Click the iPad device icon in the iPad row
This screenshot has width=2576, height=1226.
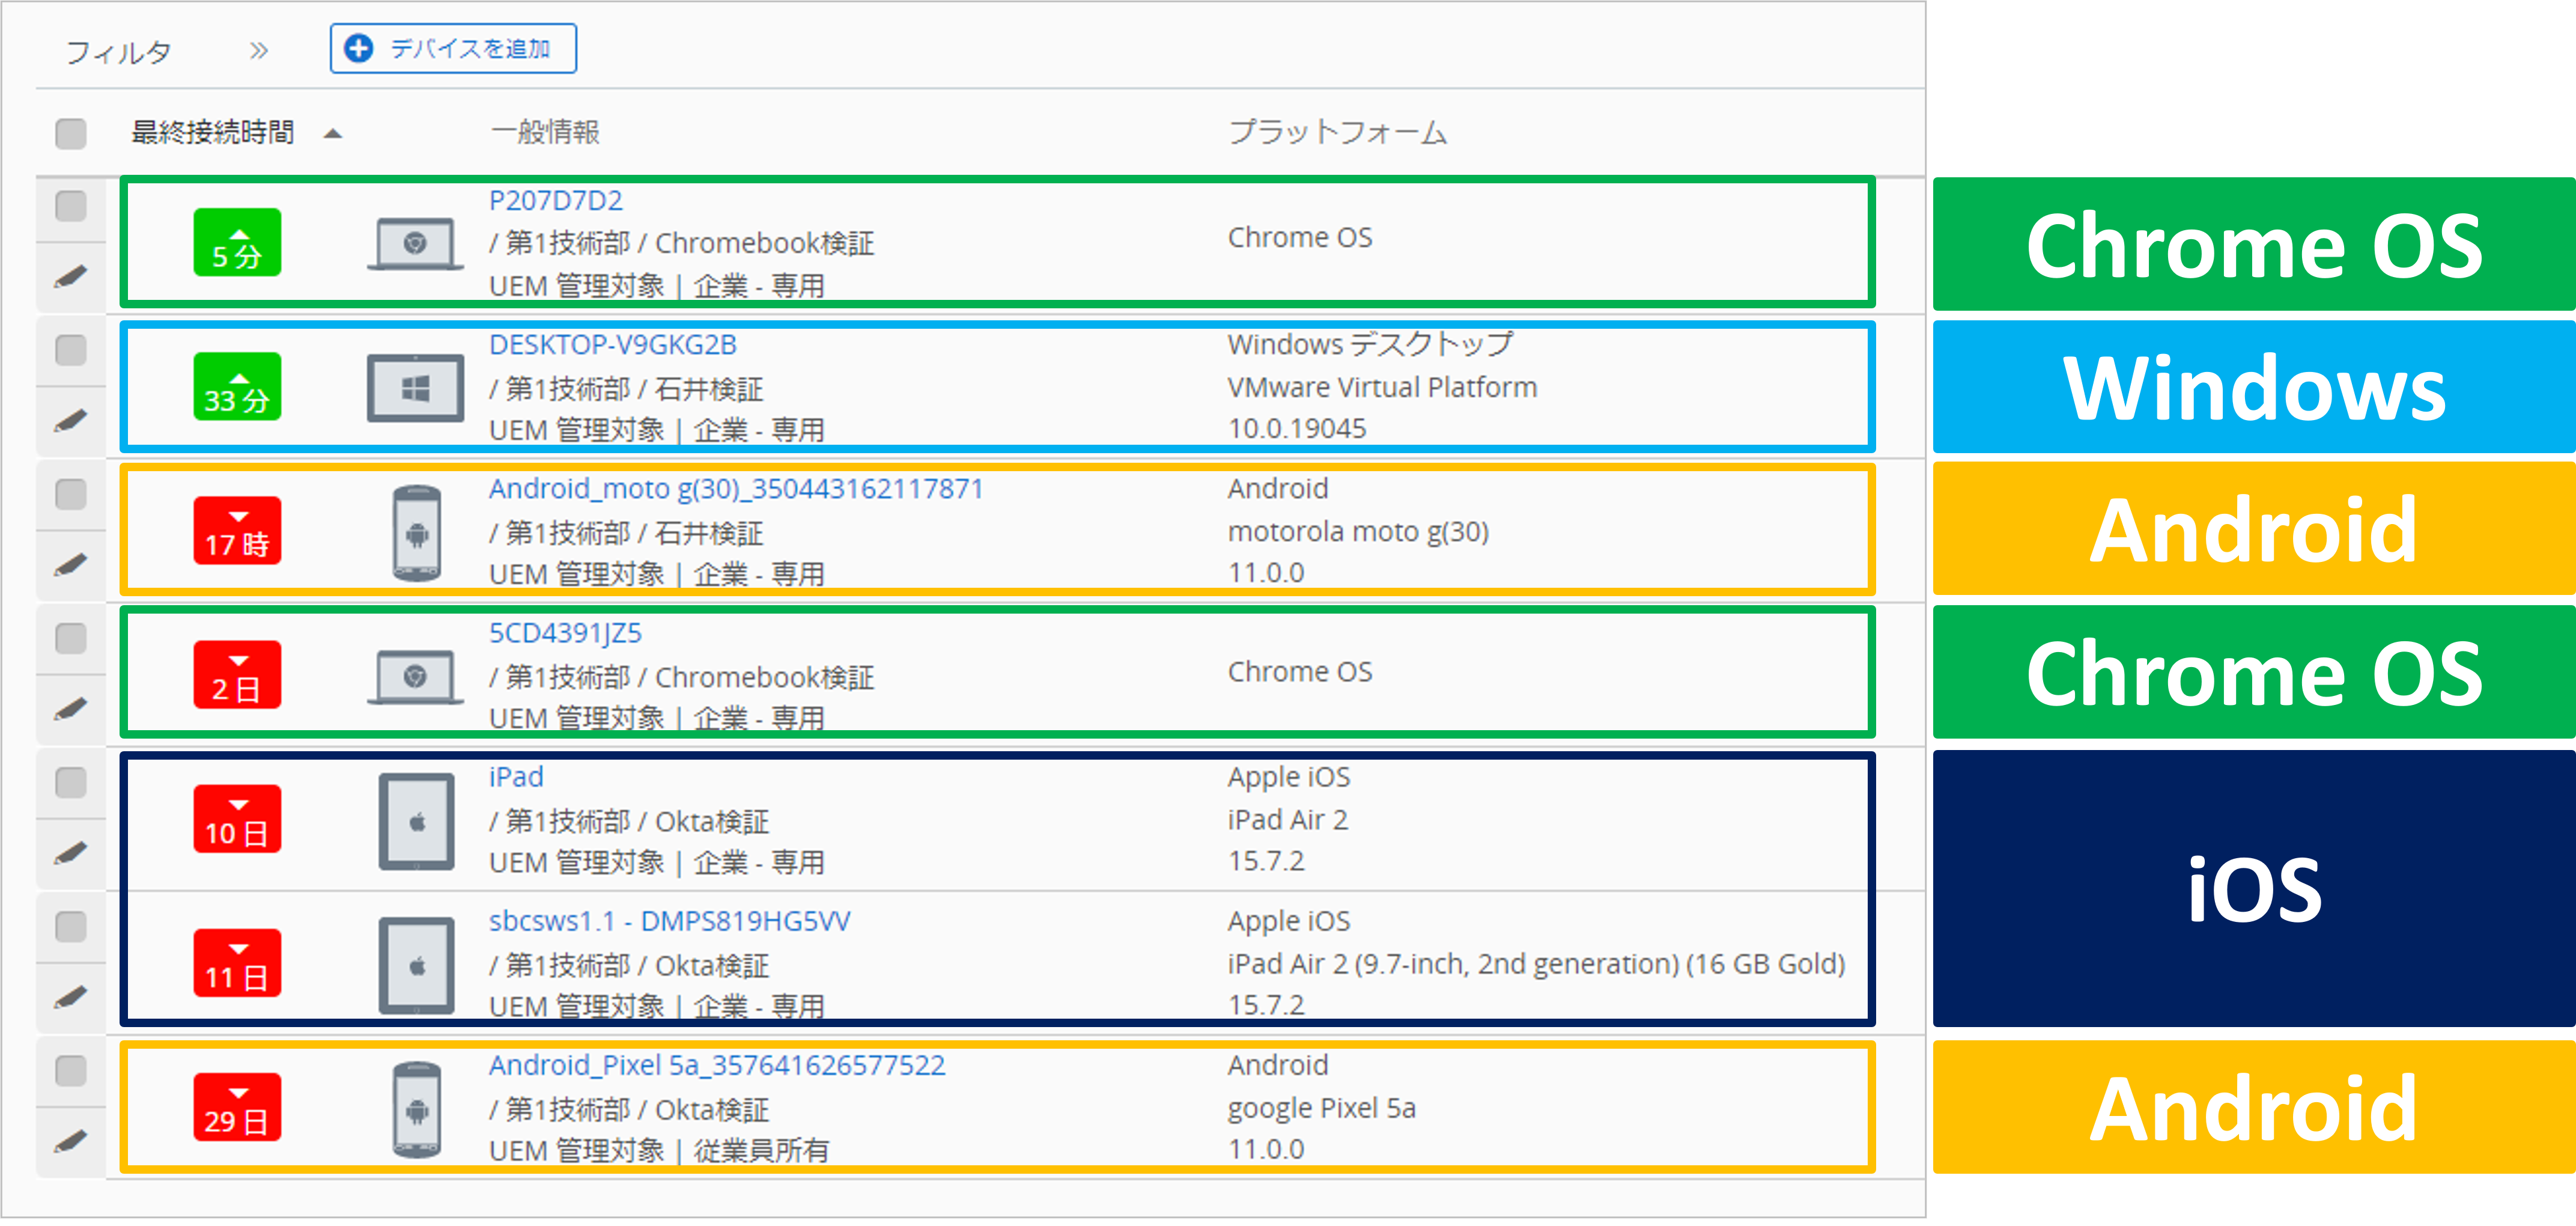click(x=416, y=820)
